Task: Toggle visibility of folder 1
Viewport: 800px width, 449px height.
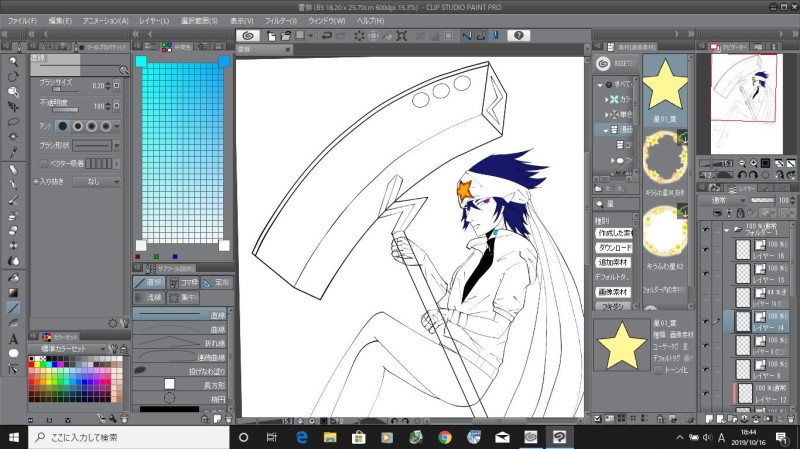Action: (706, 230)
